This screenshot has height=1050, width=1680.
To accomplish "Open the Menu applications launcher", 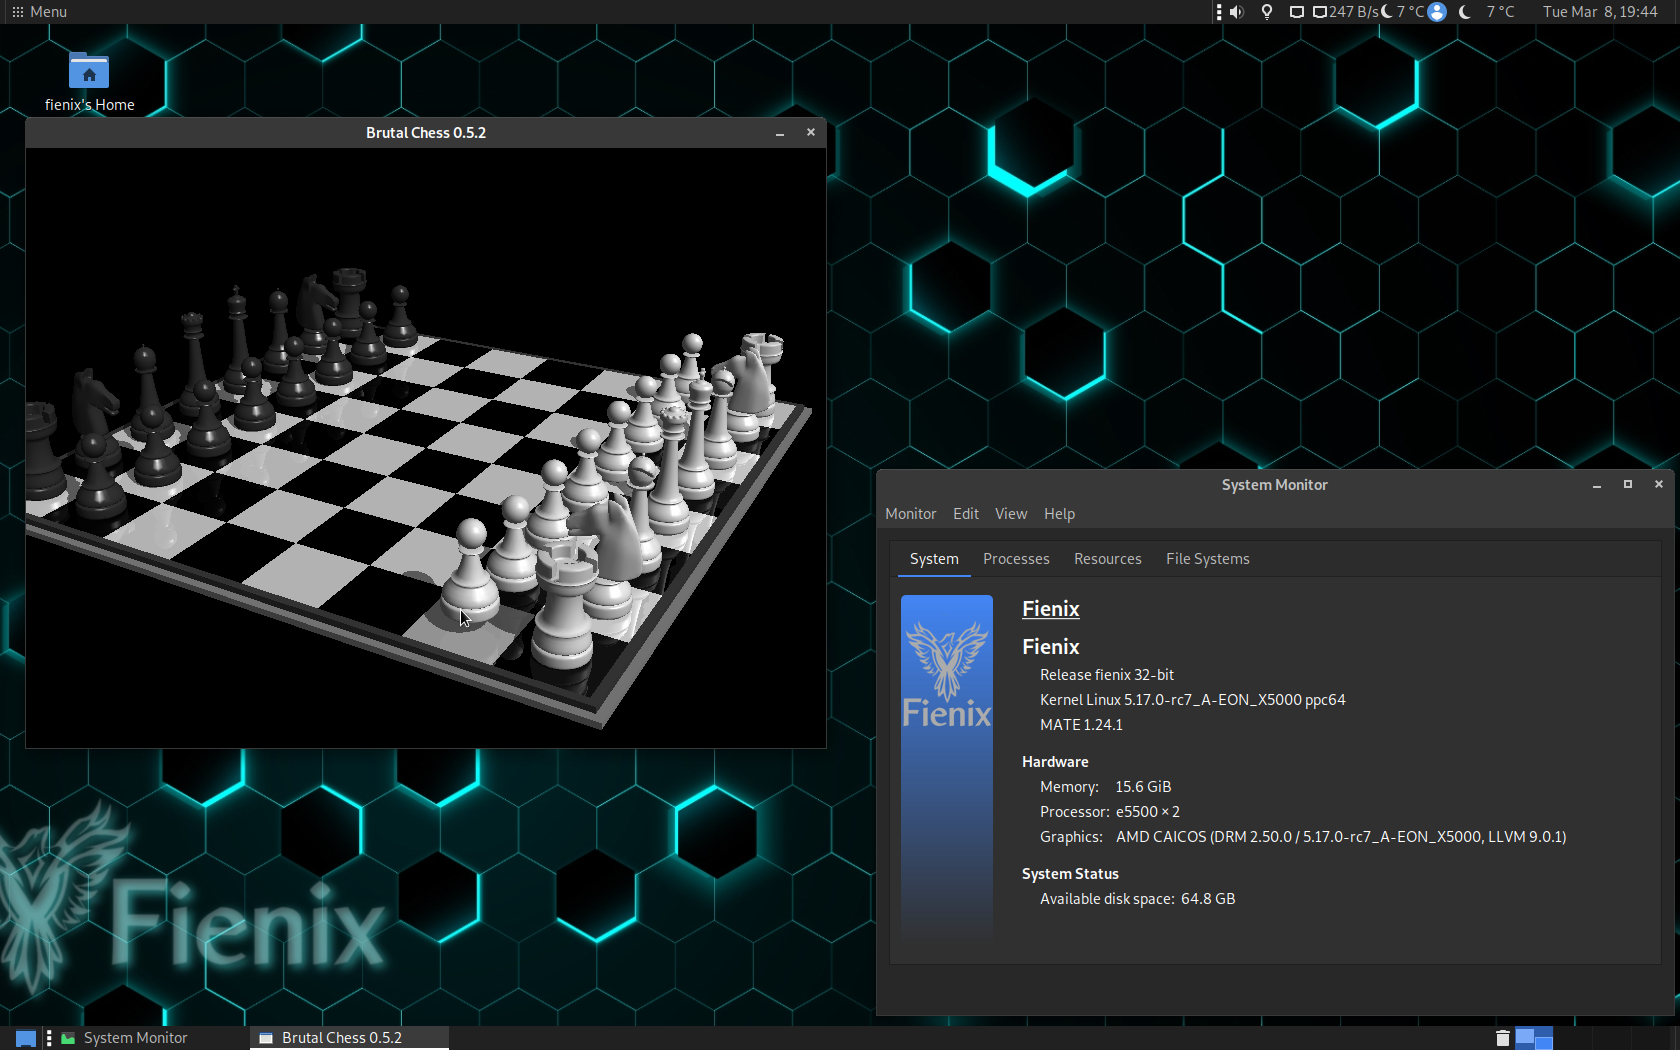I will point(40,12).
